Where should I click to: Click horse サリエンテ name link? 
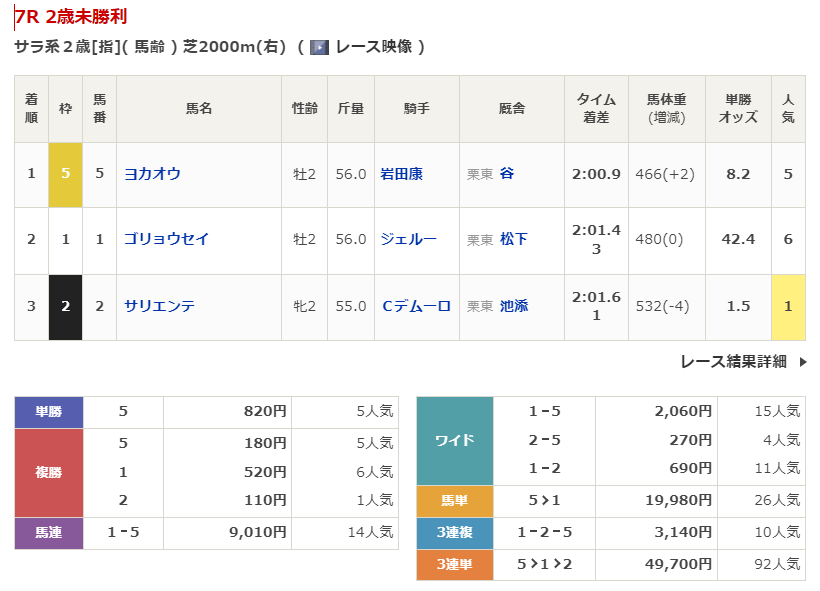(159, 306)
